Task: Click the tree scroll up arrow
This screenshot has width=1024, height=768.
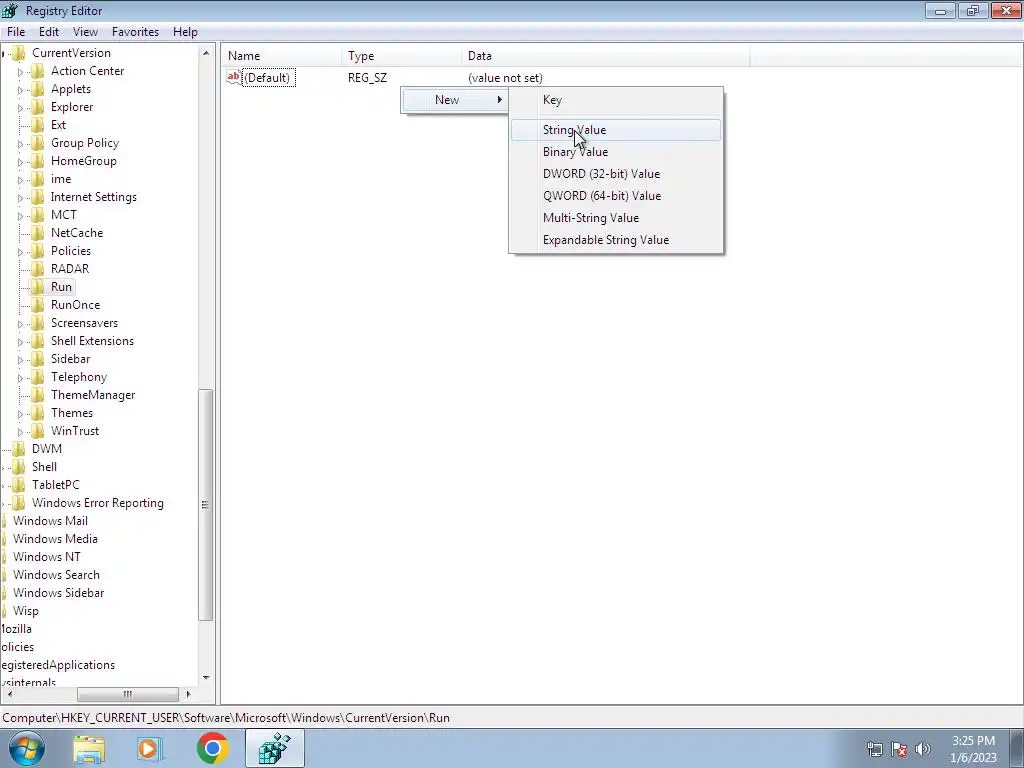Action: pos(206,54)
